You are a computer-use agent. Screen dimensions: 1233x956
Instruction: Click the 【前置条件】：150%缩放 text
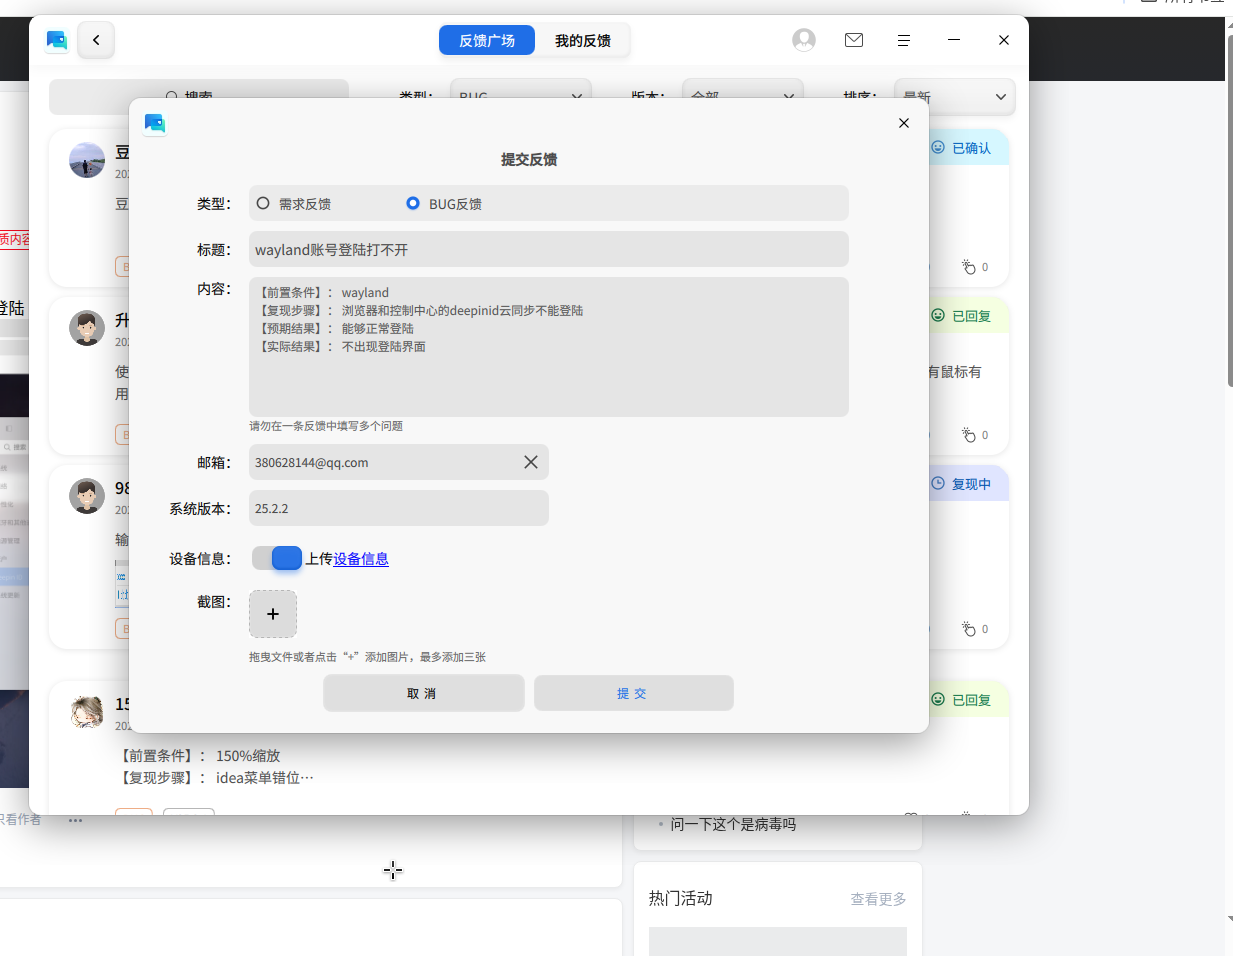click(198, 755)
